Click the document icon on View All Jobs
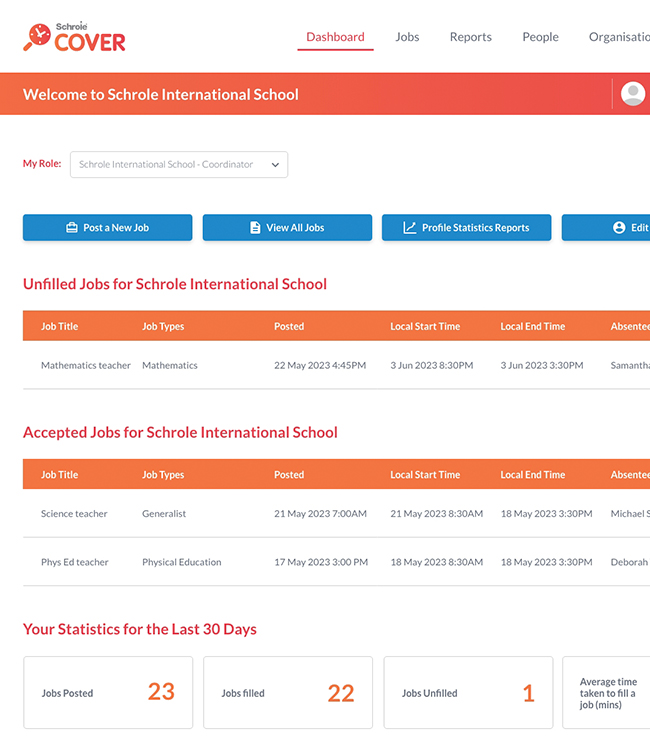This screenshot has height=750, width=650. point(255,228)
